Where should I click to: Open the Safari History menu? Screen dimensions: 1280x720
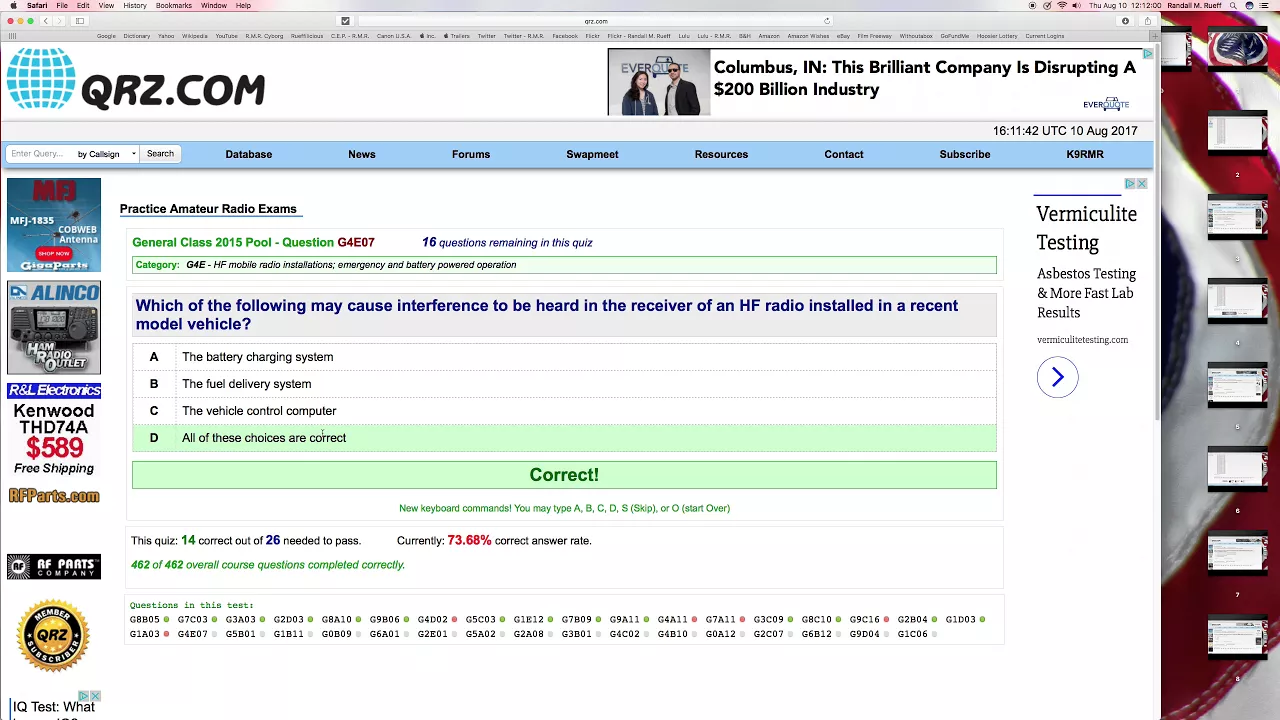point(135,6)
